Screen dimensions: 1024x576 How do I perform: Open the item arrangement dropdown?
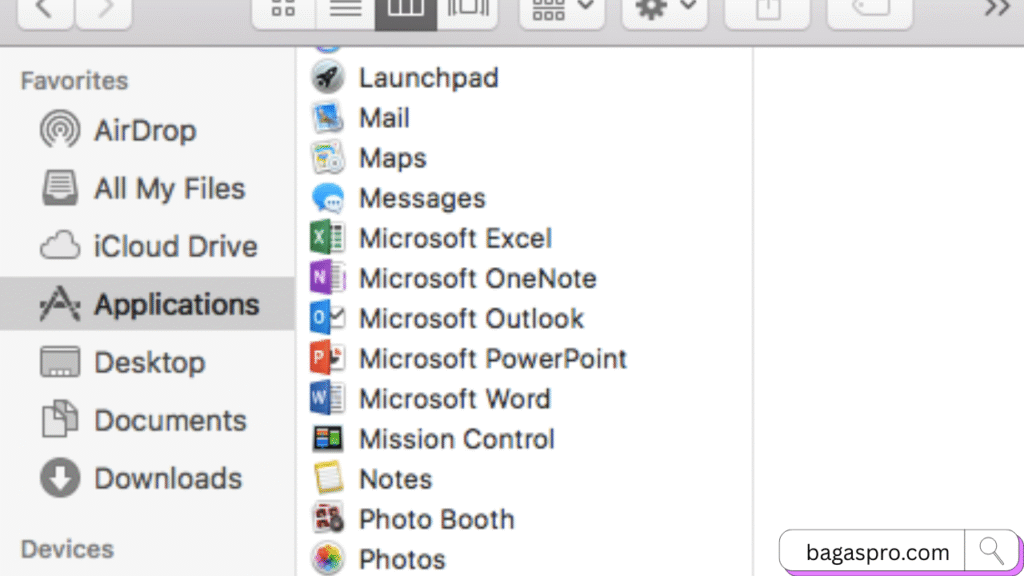point(561,10)
